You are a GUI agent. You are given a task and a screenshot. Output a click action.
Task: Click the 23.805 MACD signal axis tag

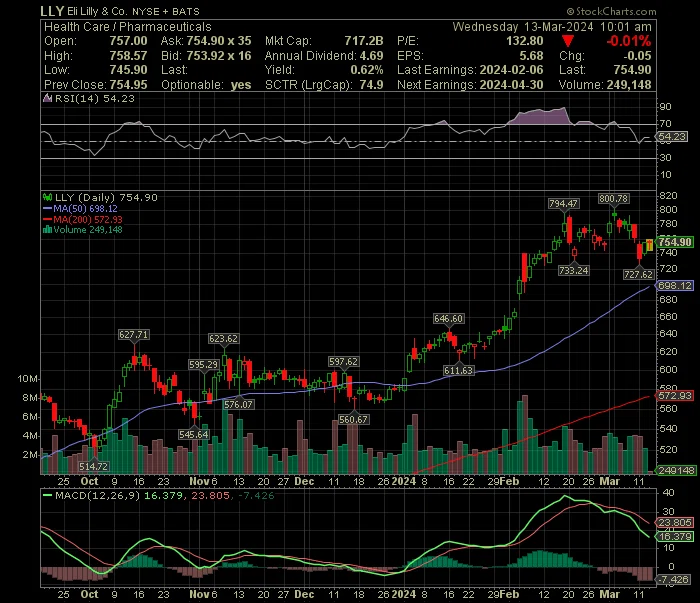675,523
